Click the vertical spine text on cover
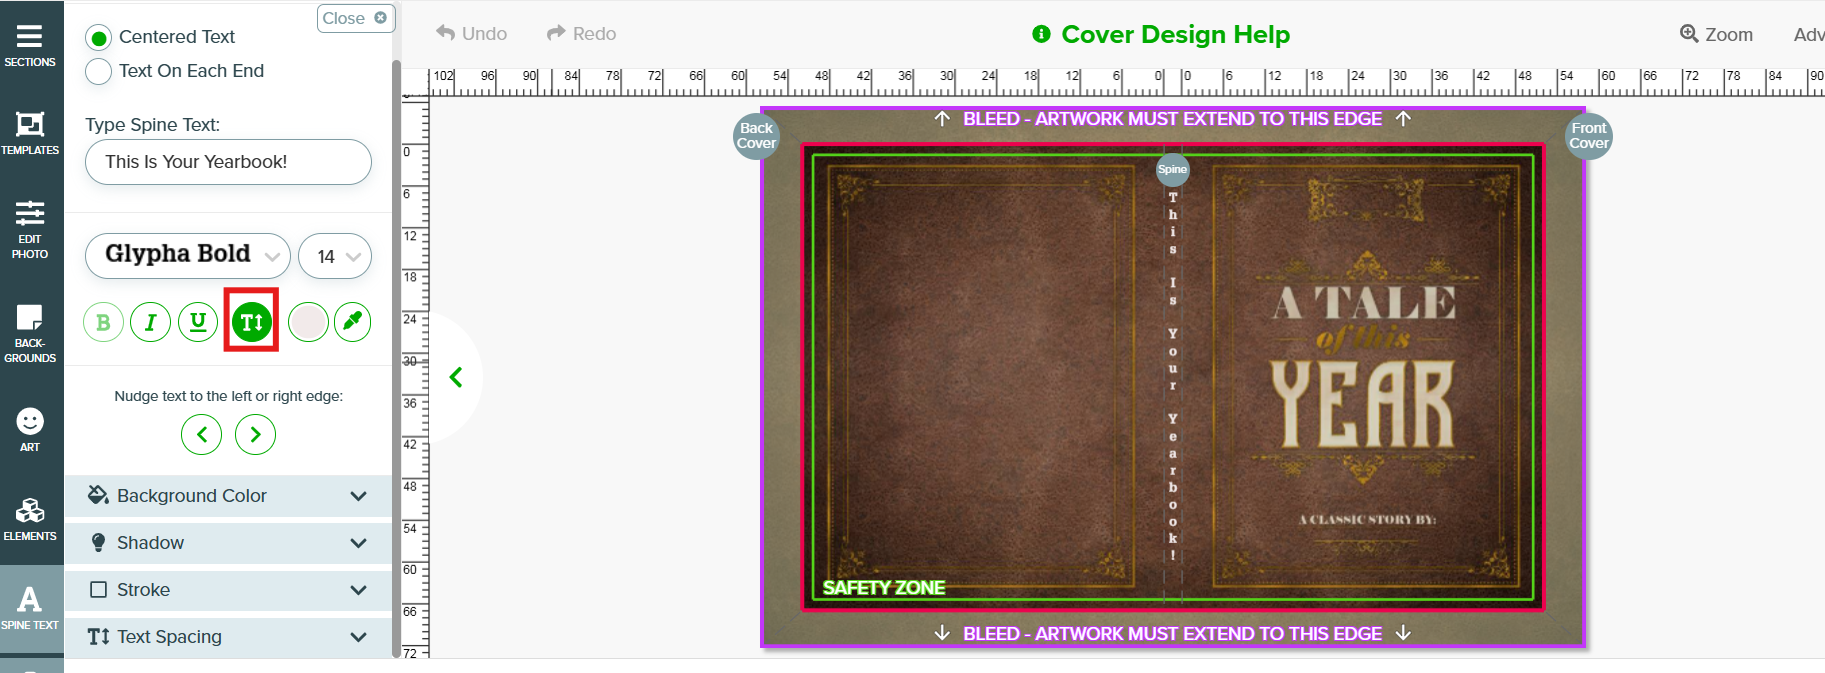1825x673 pixels. [1173, 376]
